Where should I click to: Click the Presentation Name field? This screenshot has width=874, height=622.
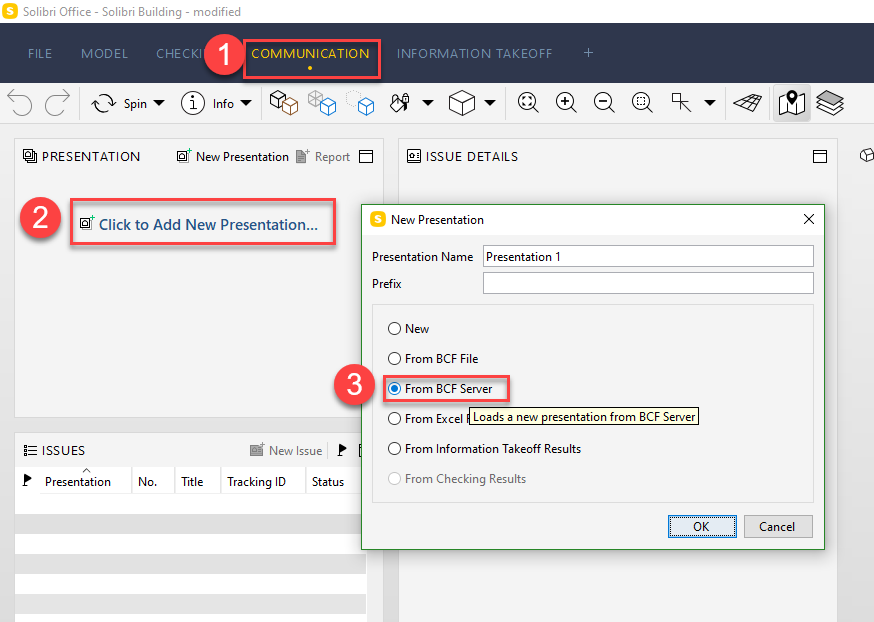click(x=648, y=256)
